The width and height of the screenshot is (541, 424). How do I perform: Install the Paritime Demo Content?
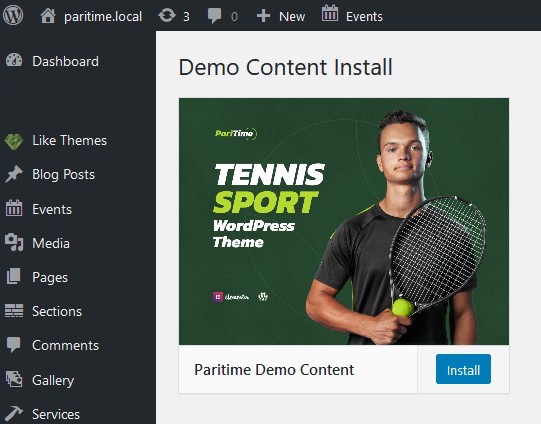click(463, 369)
